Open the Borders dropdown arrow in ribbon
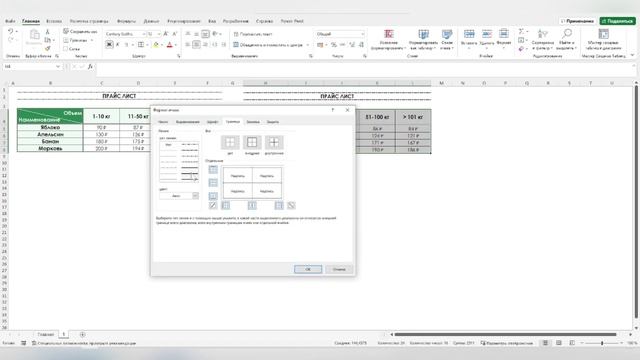The height and width of the screenshot is (360, 640). (147, 44)
